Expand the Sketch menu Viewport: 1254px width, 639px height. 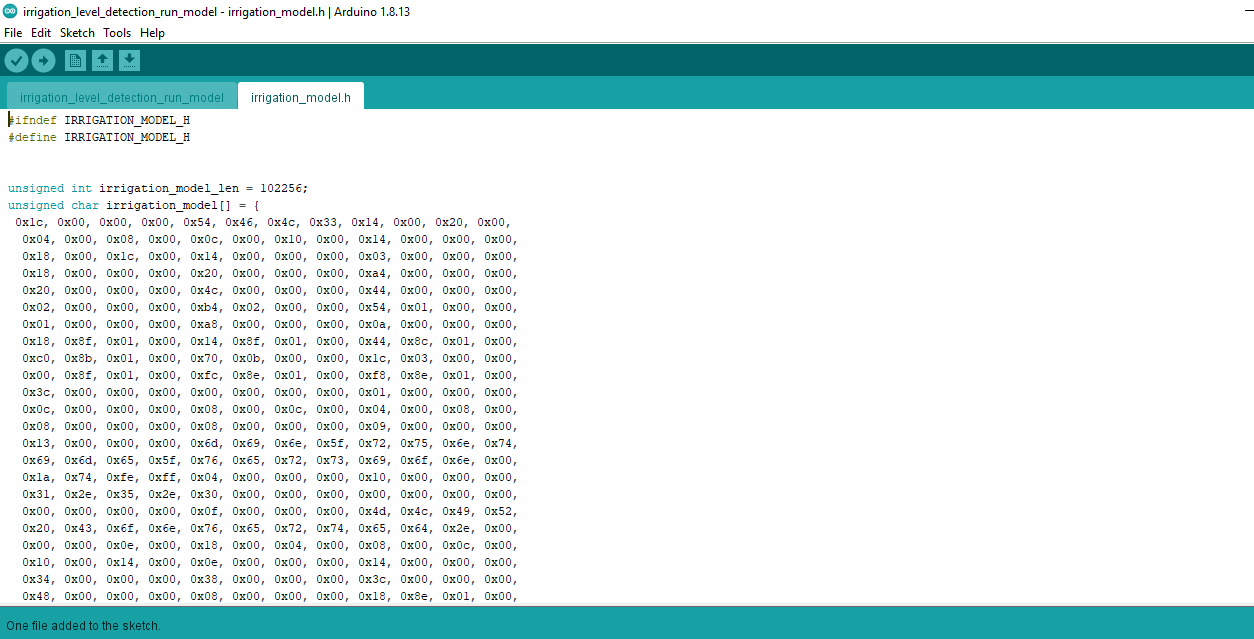click(x=77, y=33)
